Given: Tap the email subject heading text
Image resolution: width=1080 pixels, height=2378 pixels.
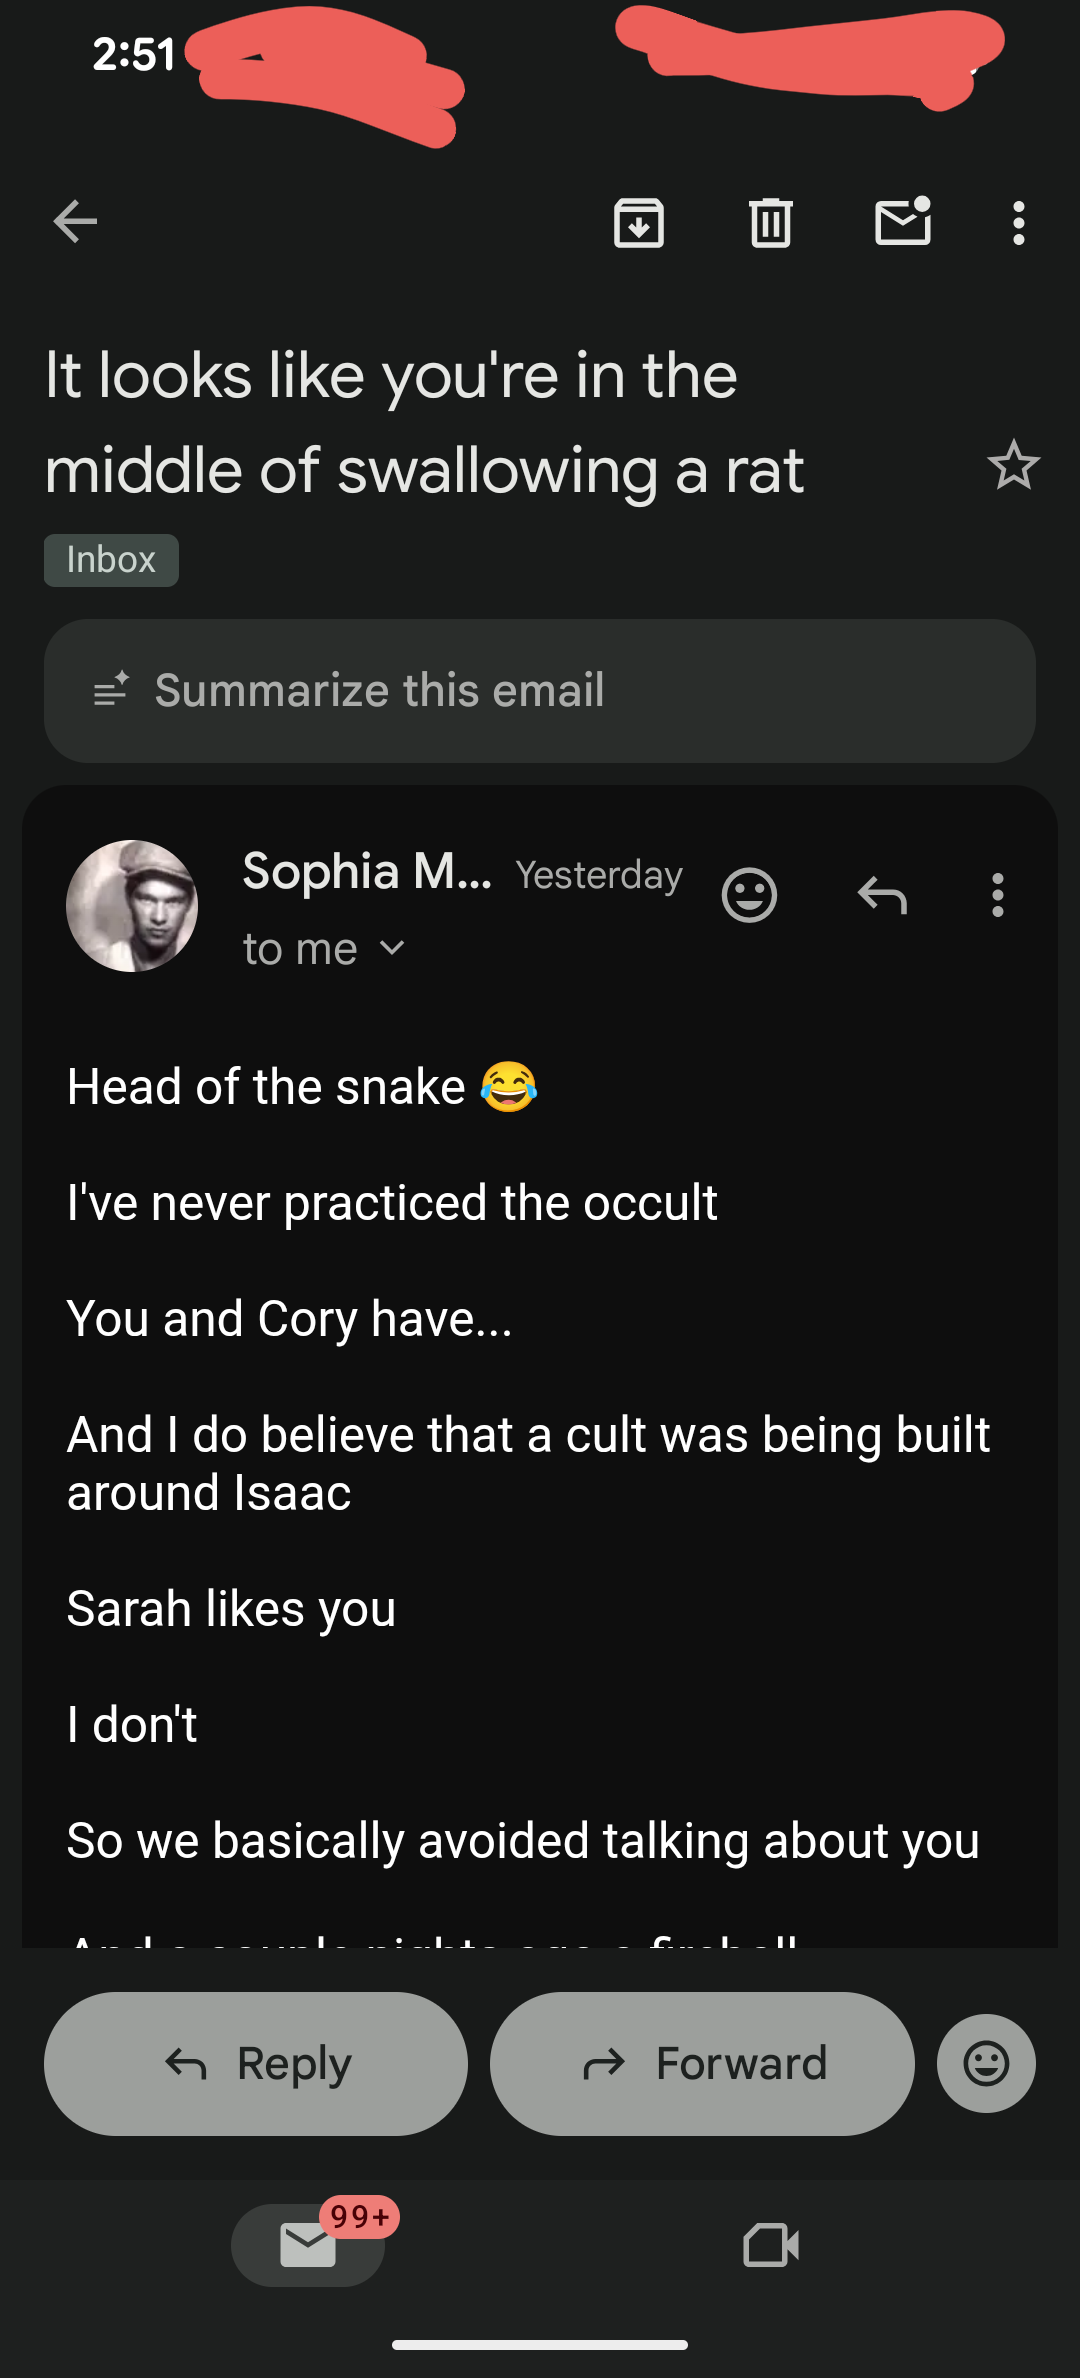Looking at the screenshot, I should (x=425, y=422).
